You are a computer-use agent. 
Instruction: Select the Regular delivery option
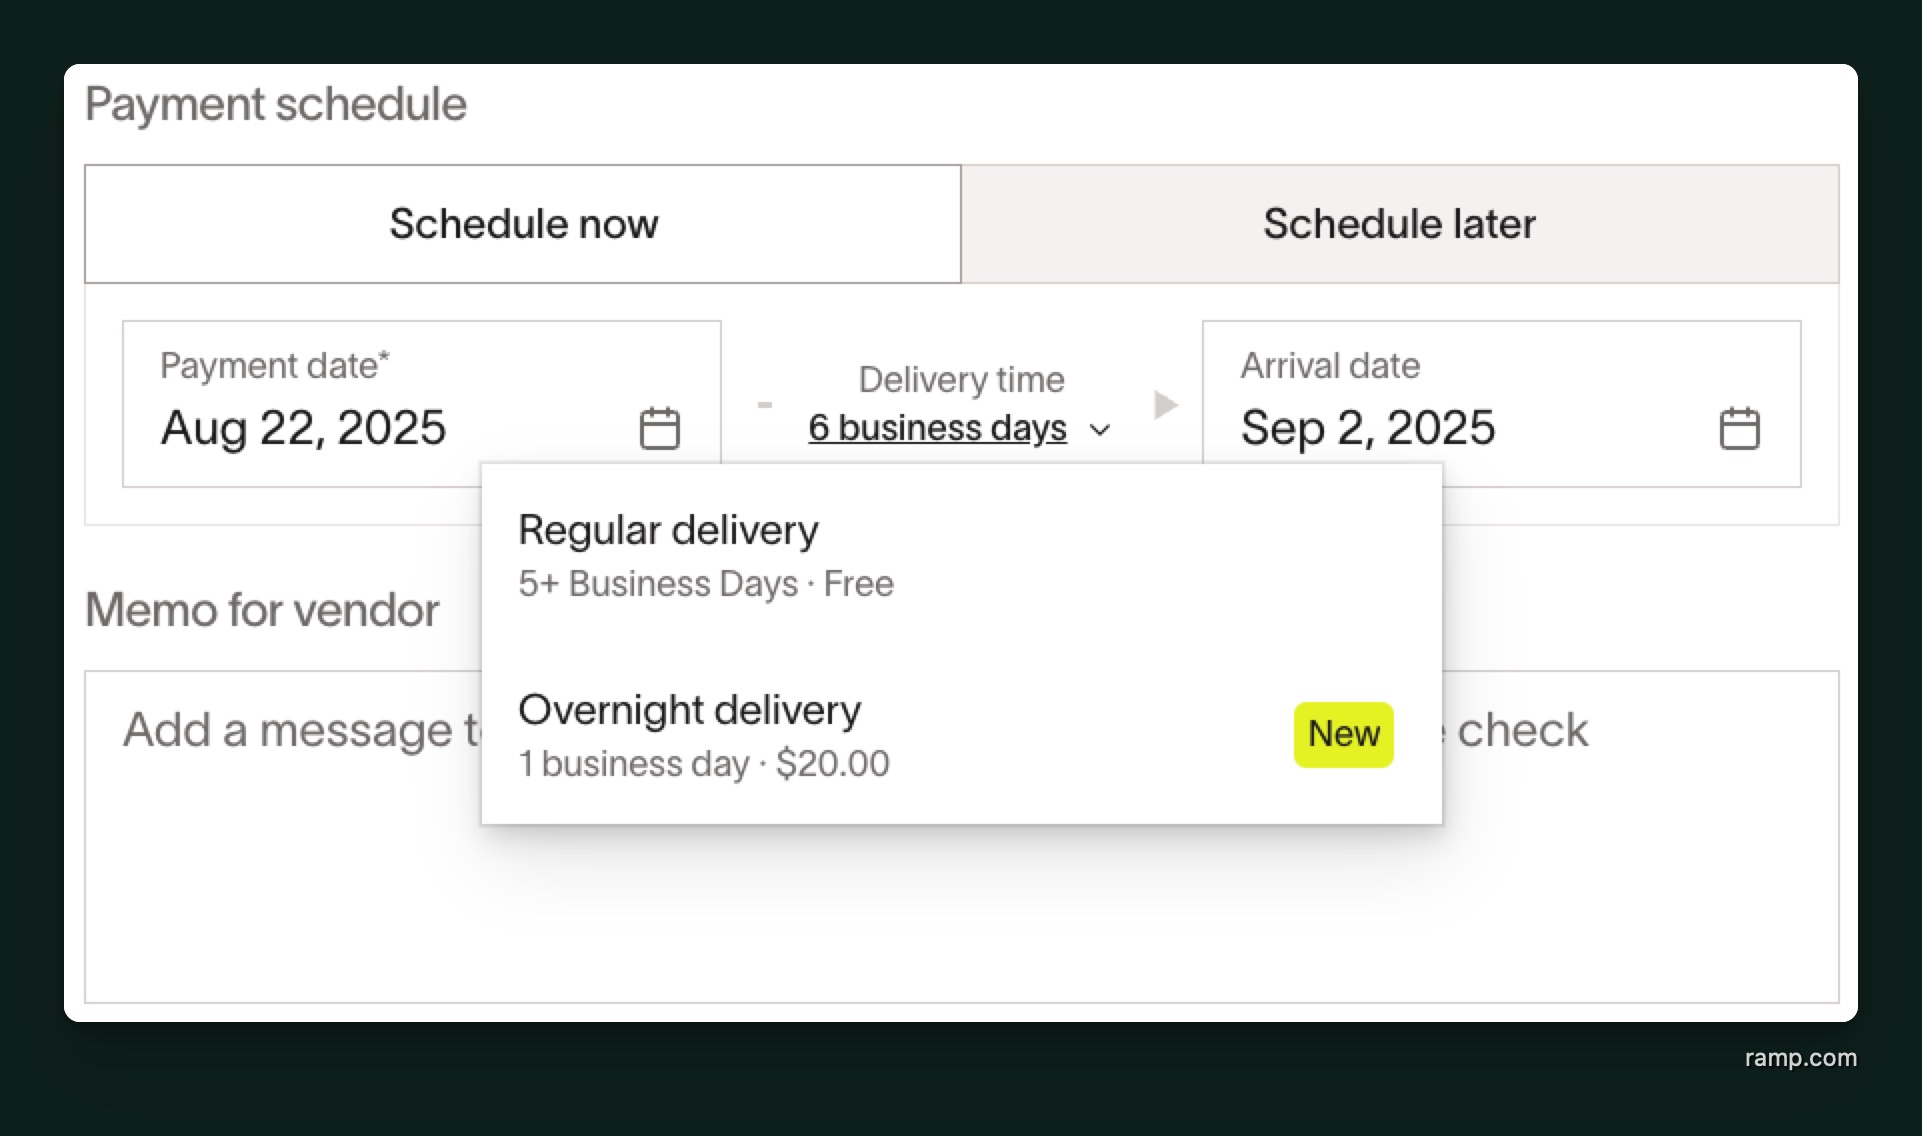(705, 555)
